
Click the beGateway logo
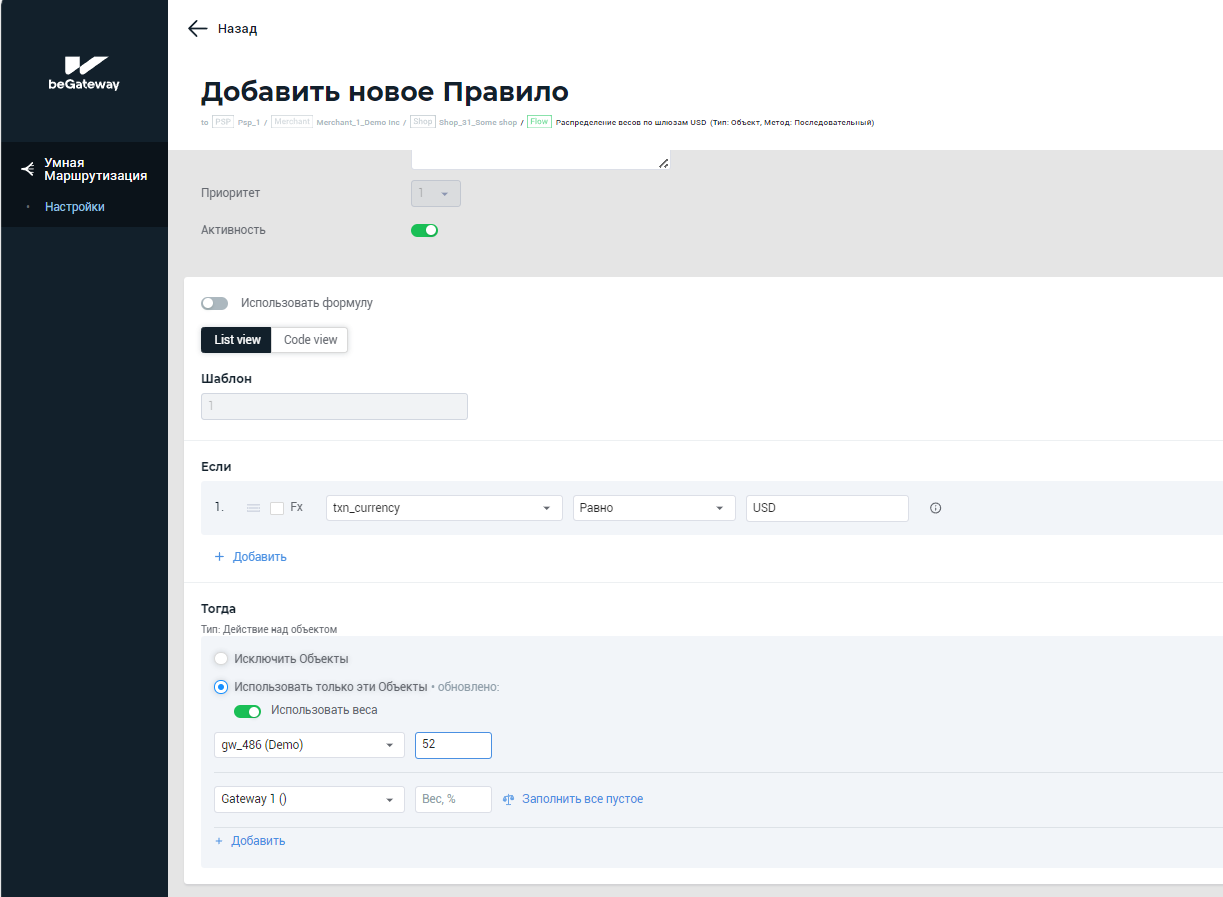84,73
